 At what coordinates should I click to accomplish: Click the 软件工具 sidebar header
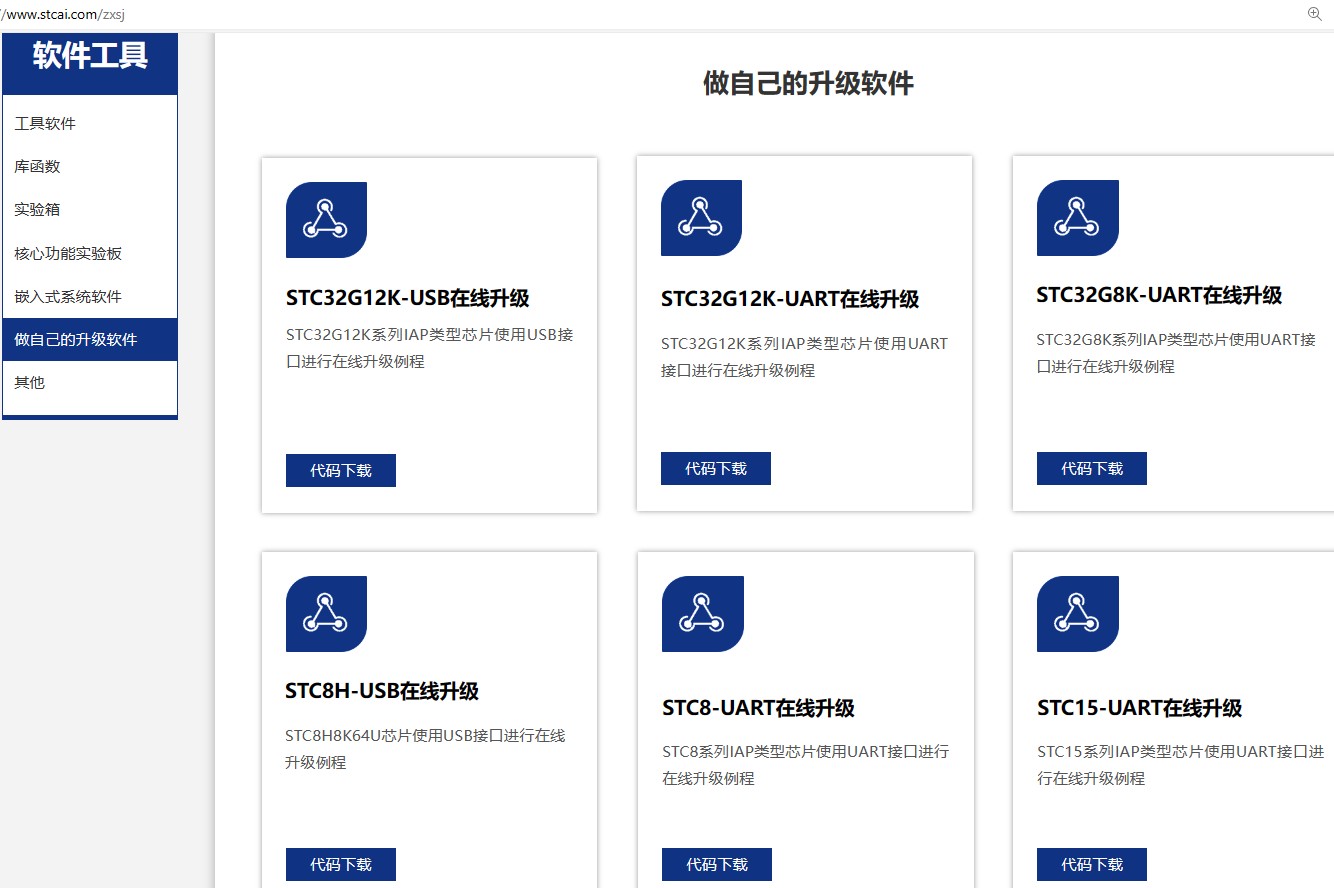pyautogui.click(x=90, y=56)
